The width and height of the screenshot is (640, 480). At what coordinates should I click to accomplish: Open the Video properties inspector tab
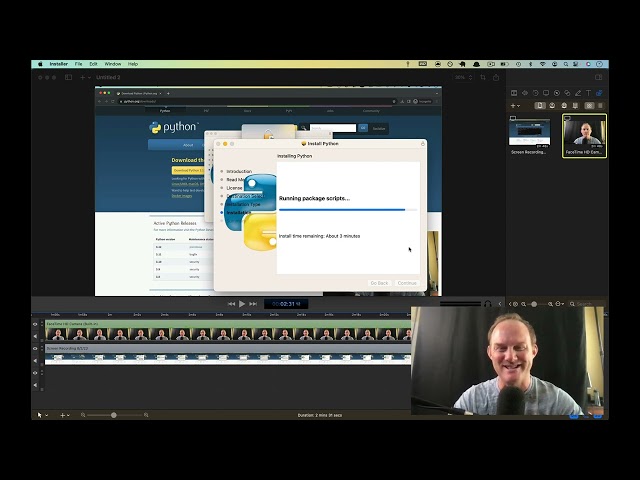coord(514,93)
